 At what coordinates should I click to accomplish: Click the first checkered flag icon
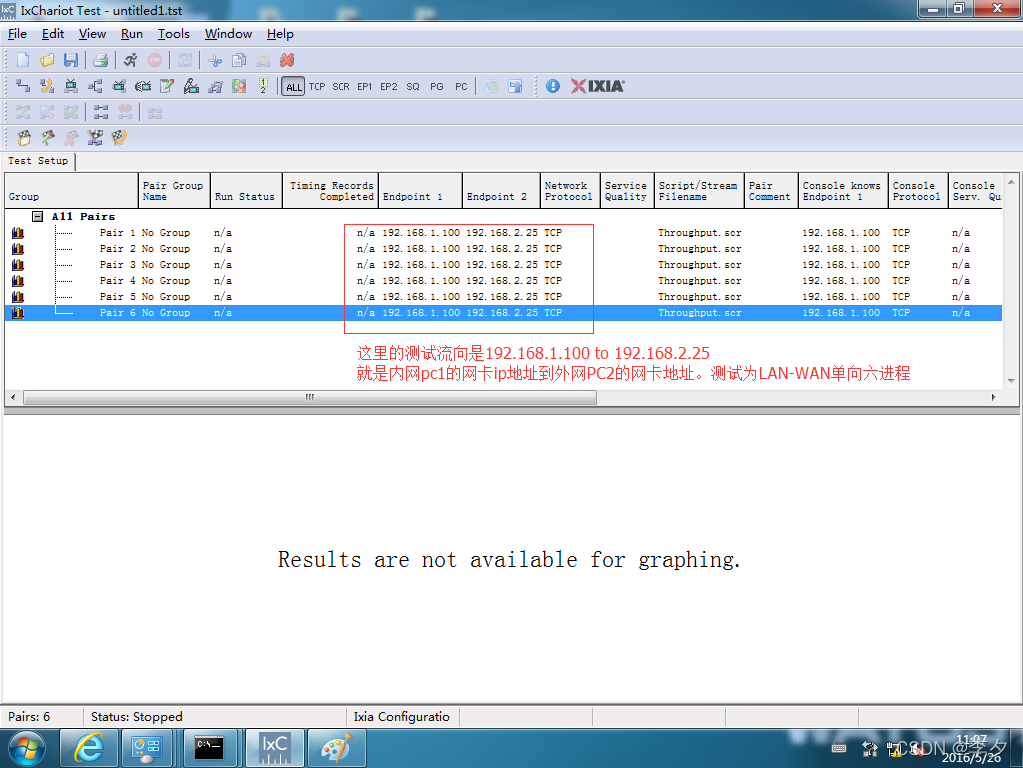(24, 138)
